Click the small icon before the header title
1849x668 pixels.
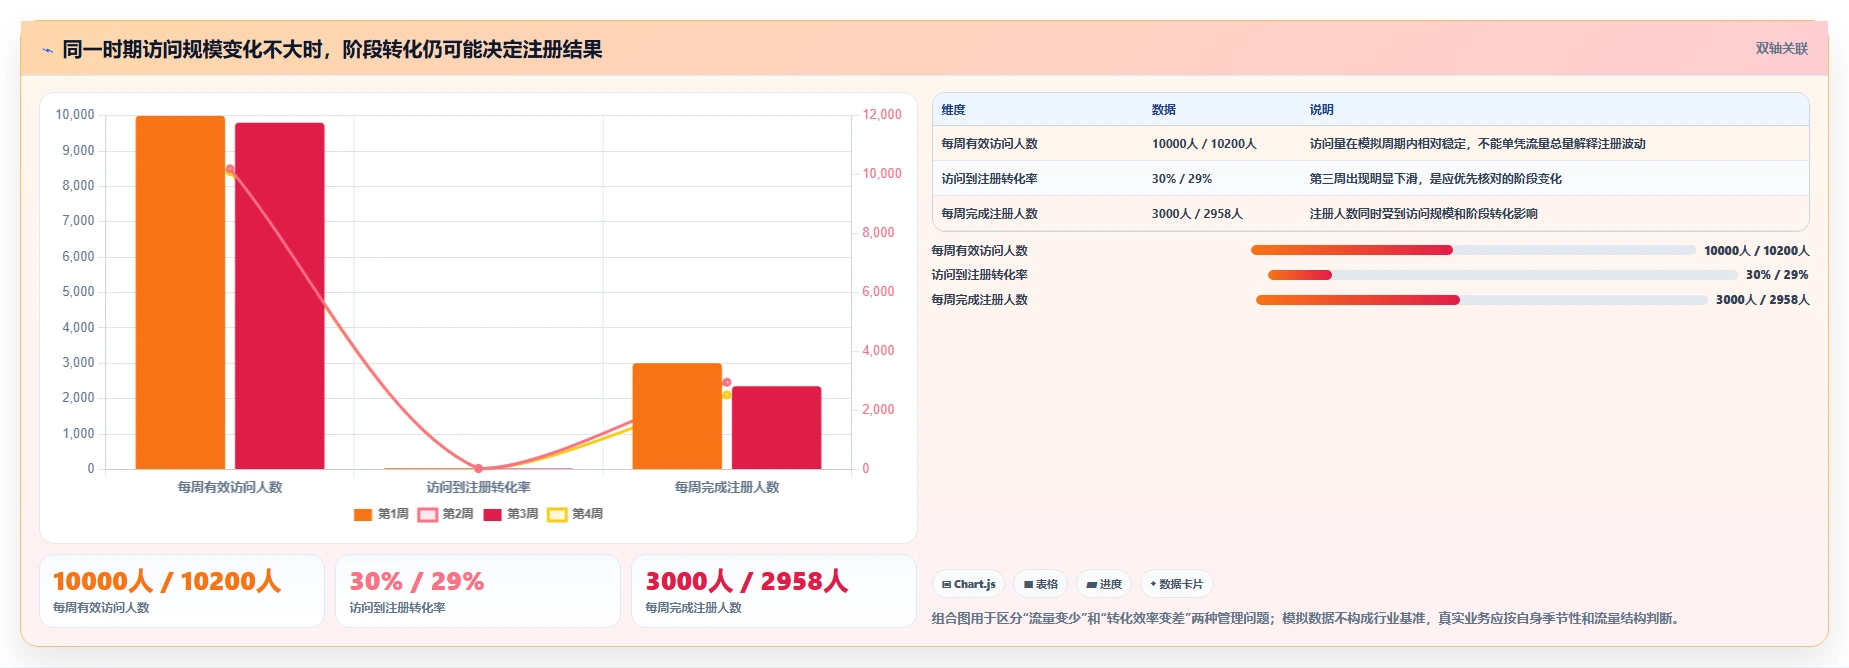[47, 50]
